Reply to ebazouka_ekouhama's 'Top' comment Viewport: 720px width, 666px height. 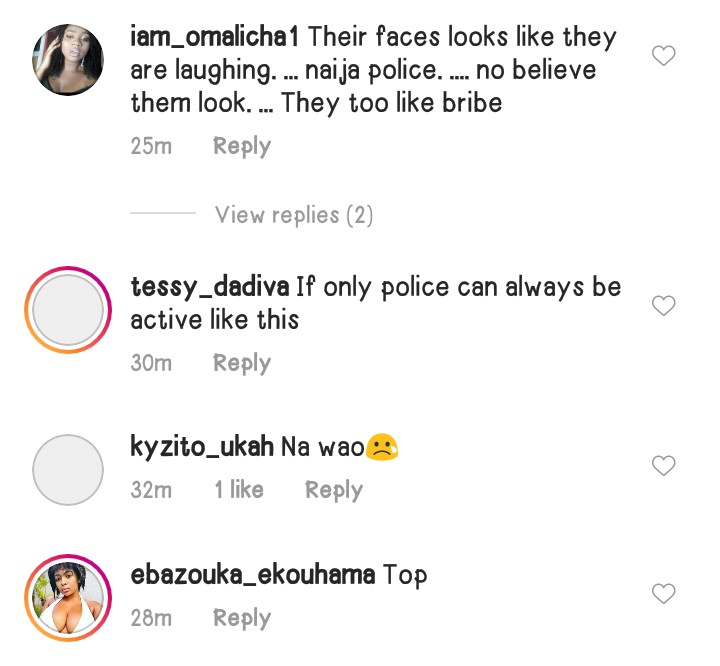[x=242, y=618]
